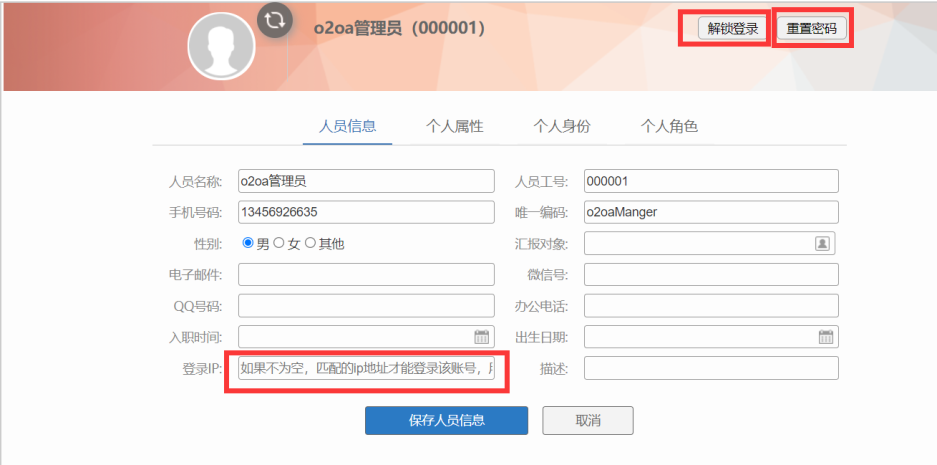This screenshot has height=465, width=937.
Task: Switch to the 人员信息 tab
Action: click(347, 126)
